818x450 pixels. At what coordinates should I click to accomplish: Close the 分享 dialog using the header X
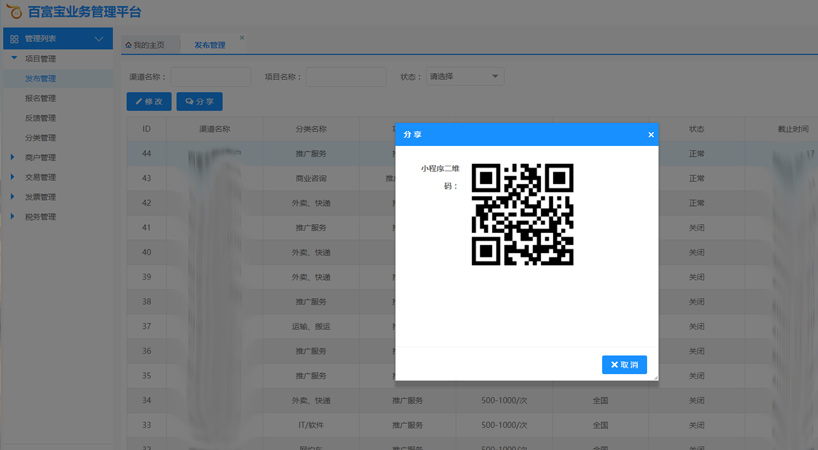click(651, 135)
